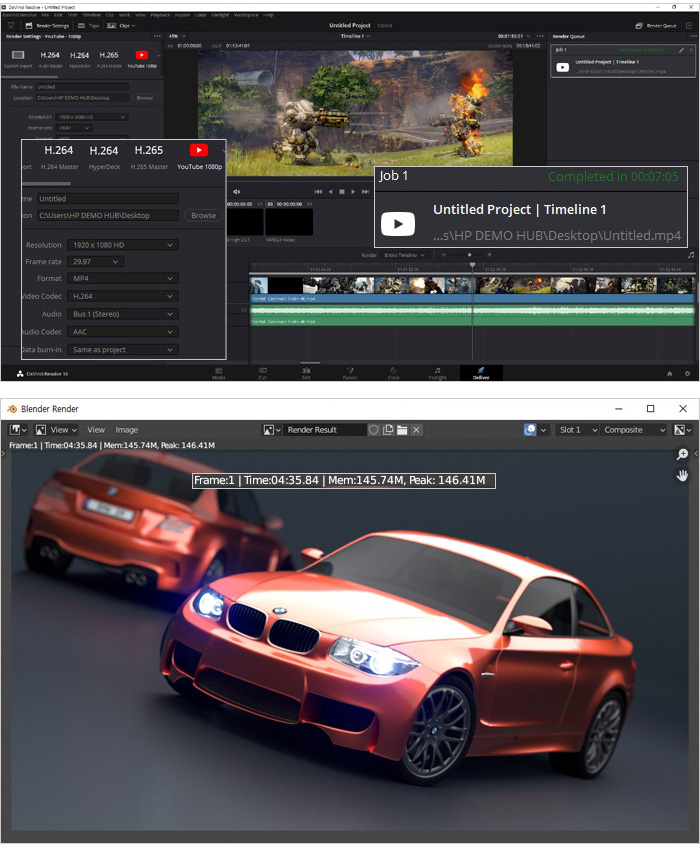Toggle the Render Queue panel button

656,25
